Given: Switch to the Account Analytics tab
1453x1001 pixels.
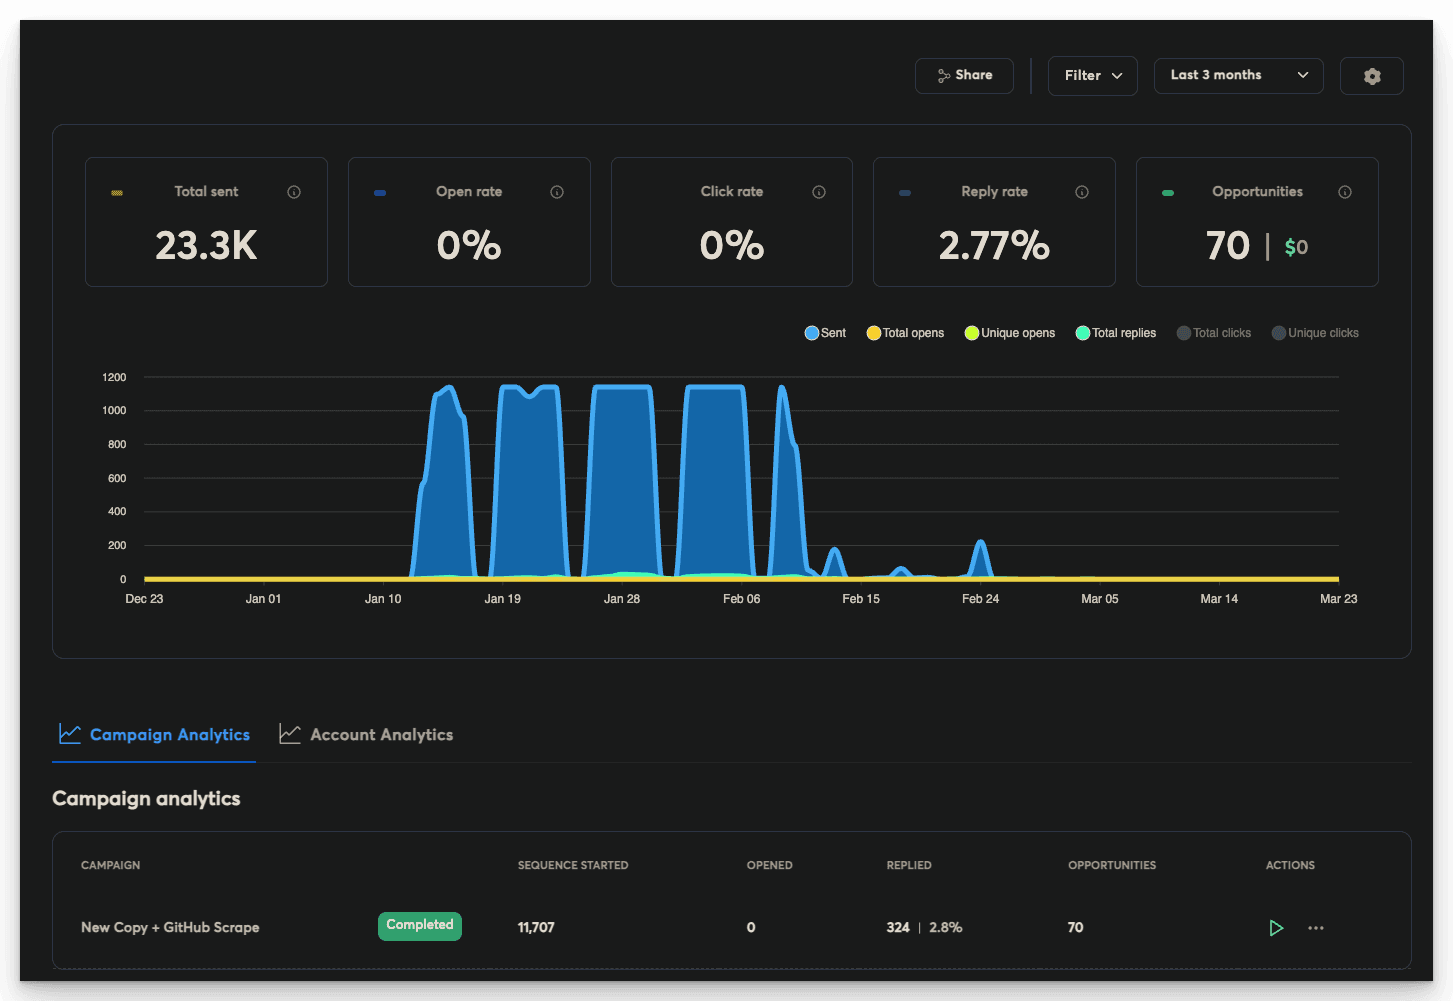Looking at the screenshot, I should pos(366,734).
